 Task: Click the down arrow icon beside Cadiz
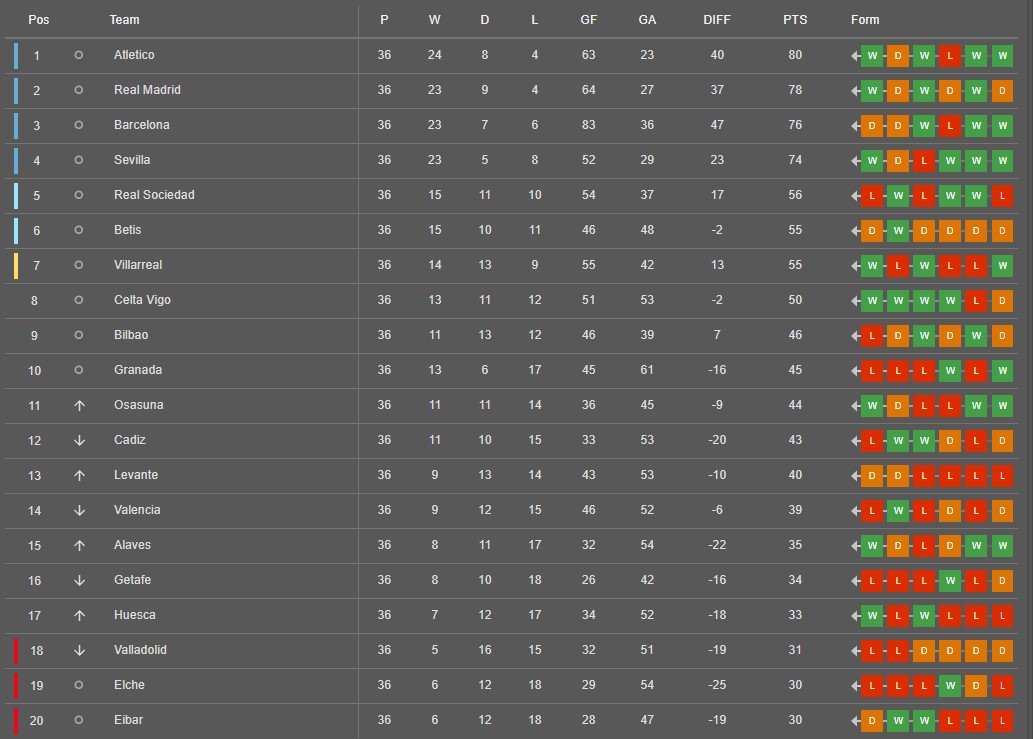79,441
